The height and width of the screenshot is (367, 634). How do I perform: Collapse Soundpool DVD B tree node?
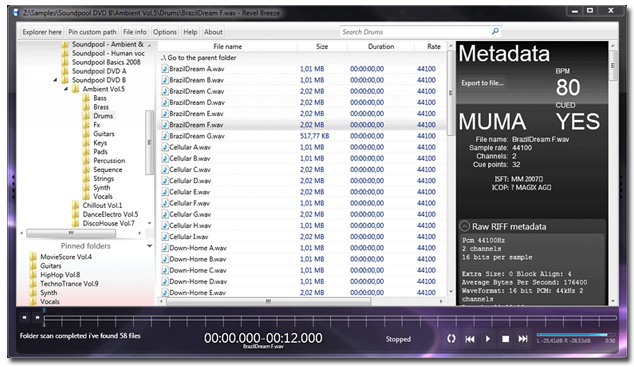click(55, 80)
